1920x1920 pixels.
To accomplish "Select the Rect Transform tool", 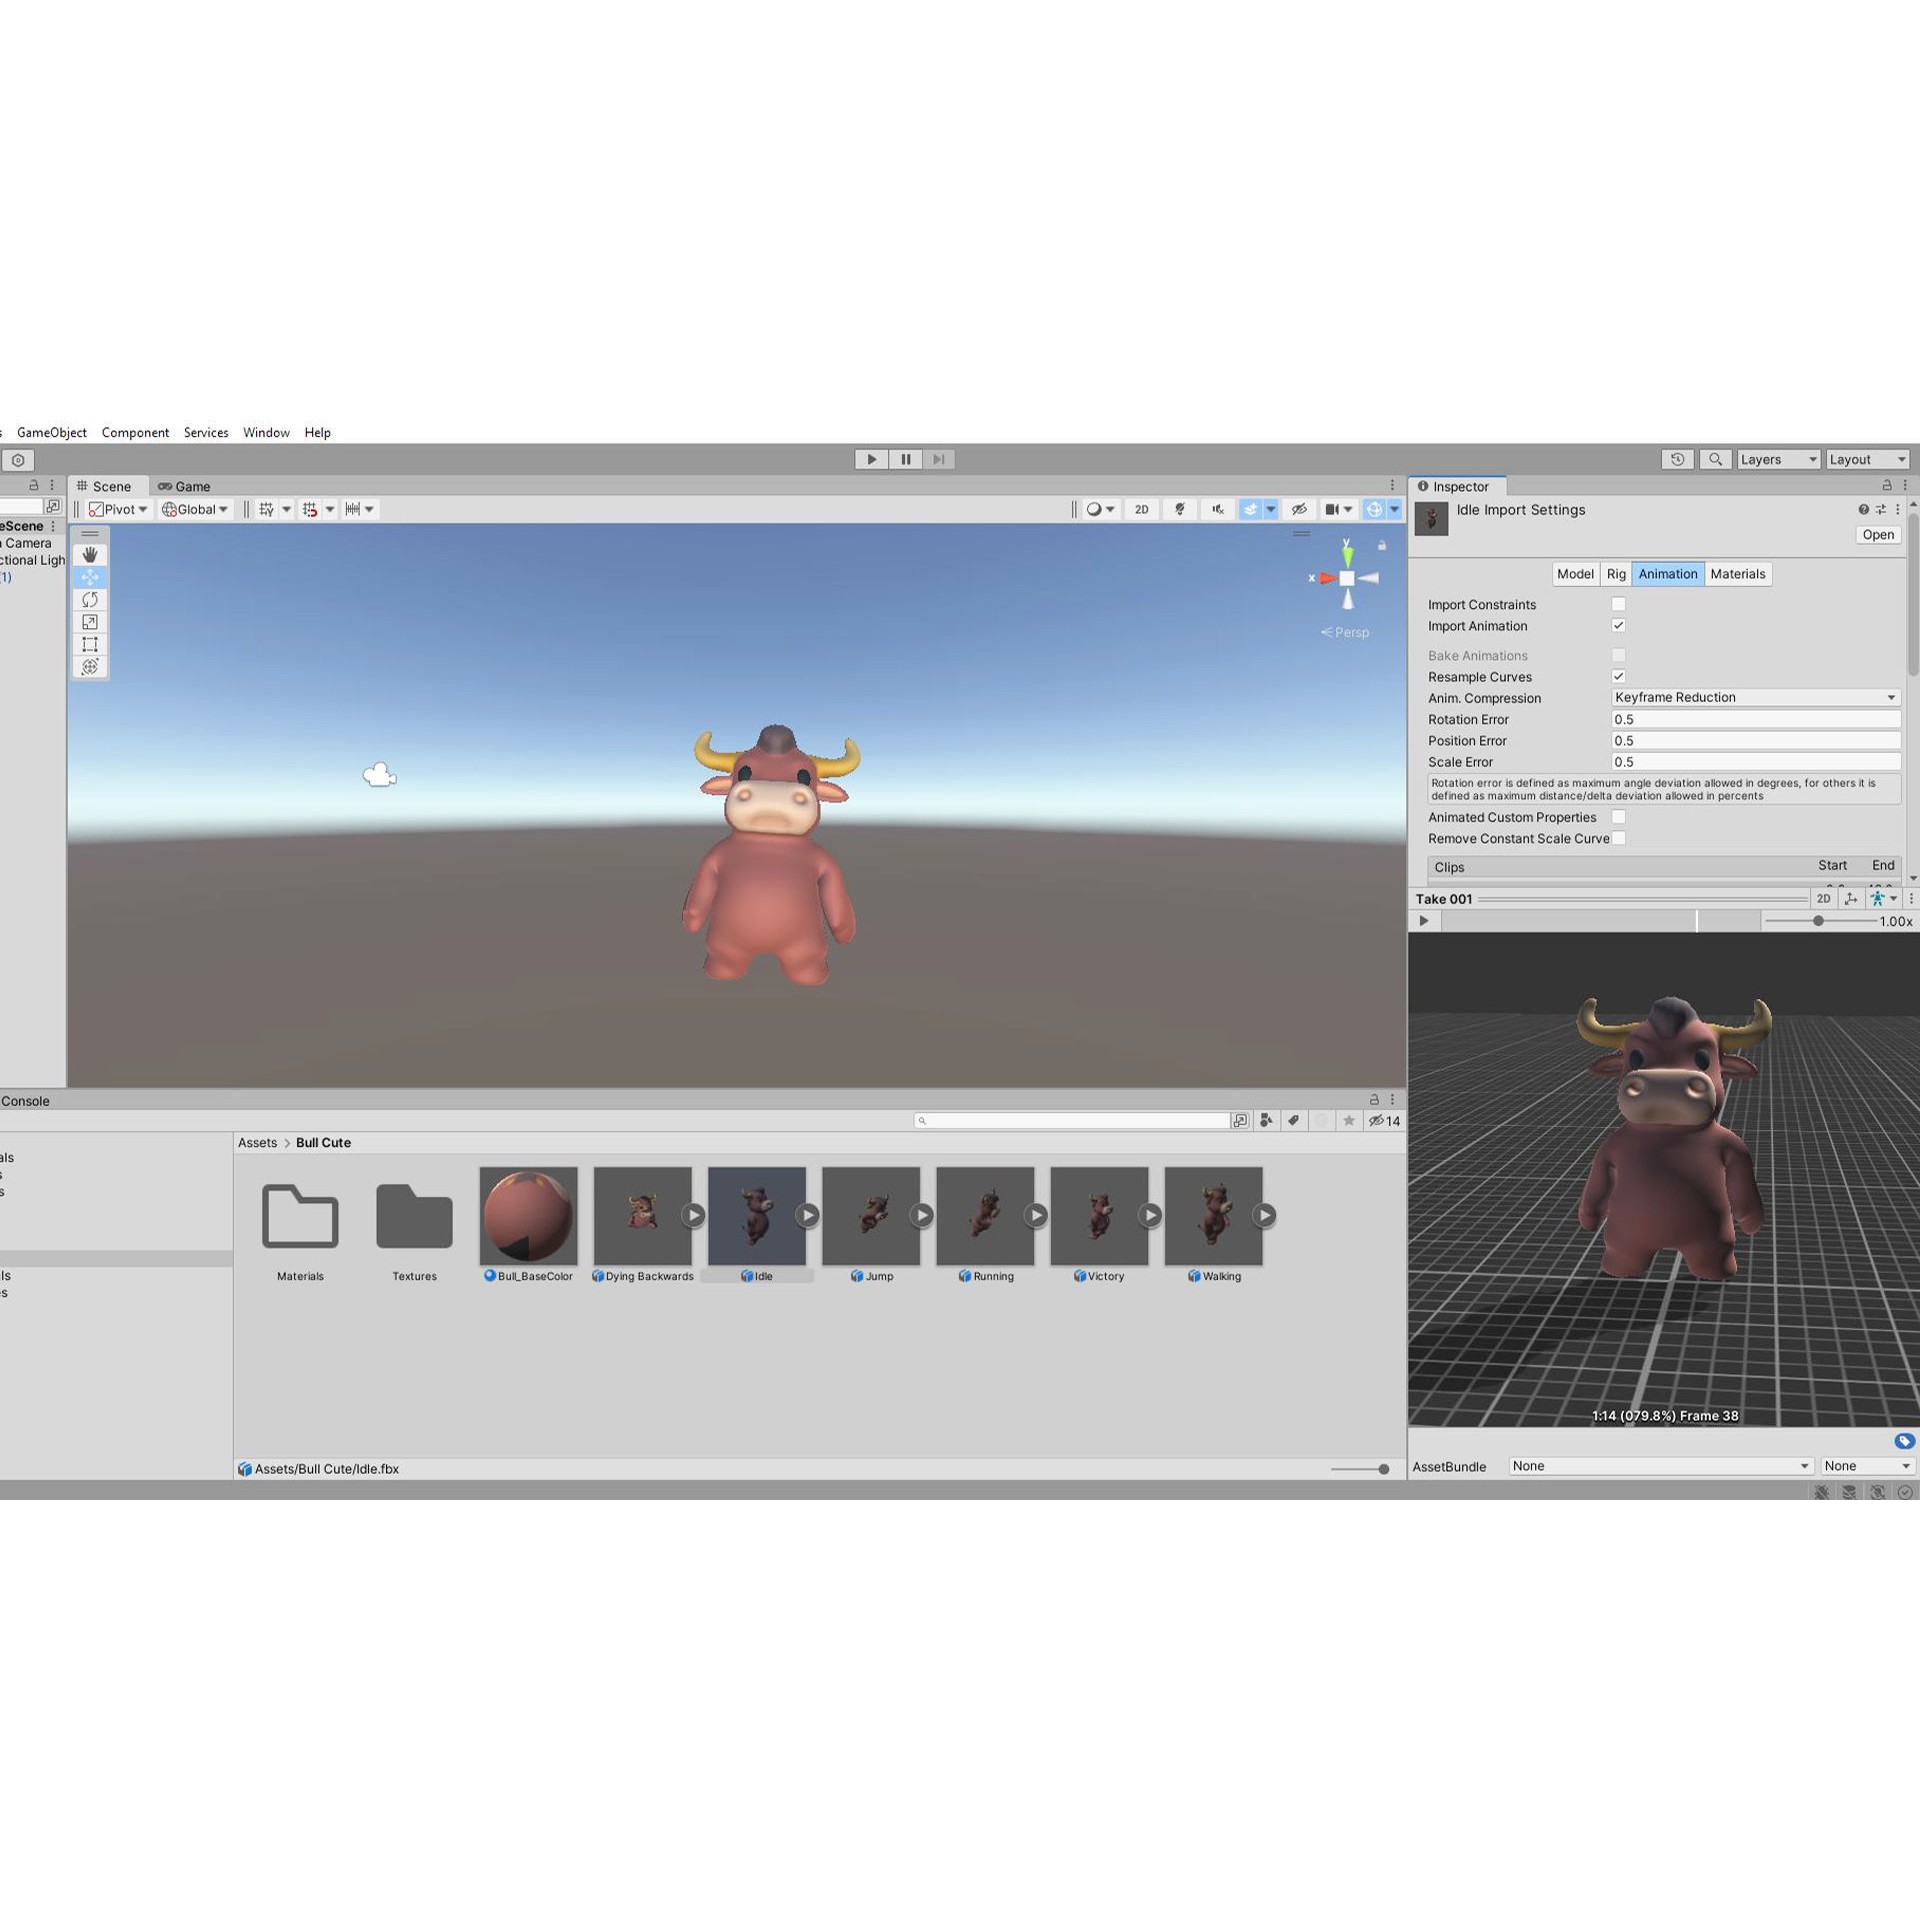I will tap(90, 644).
